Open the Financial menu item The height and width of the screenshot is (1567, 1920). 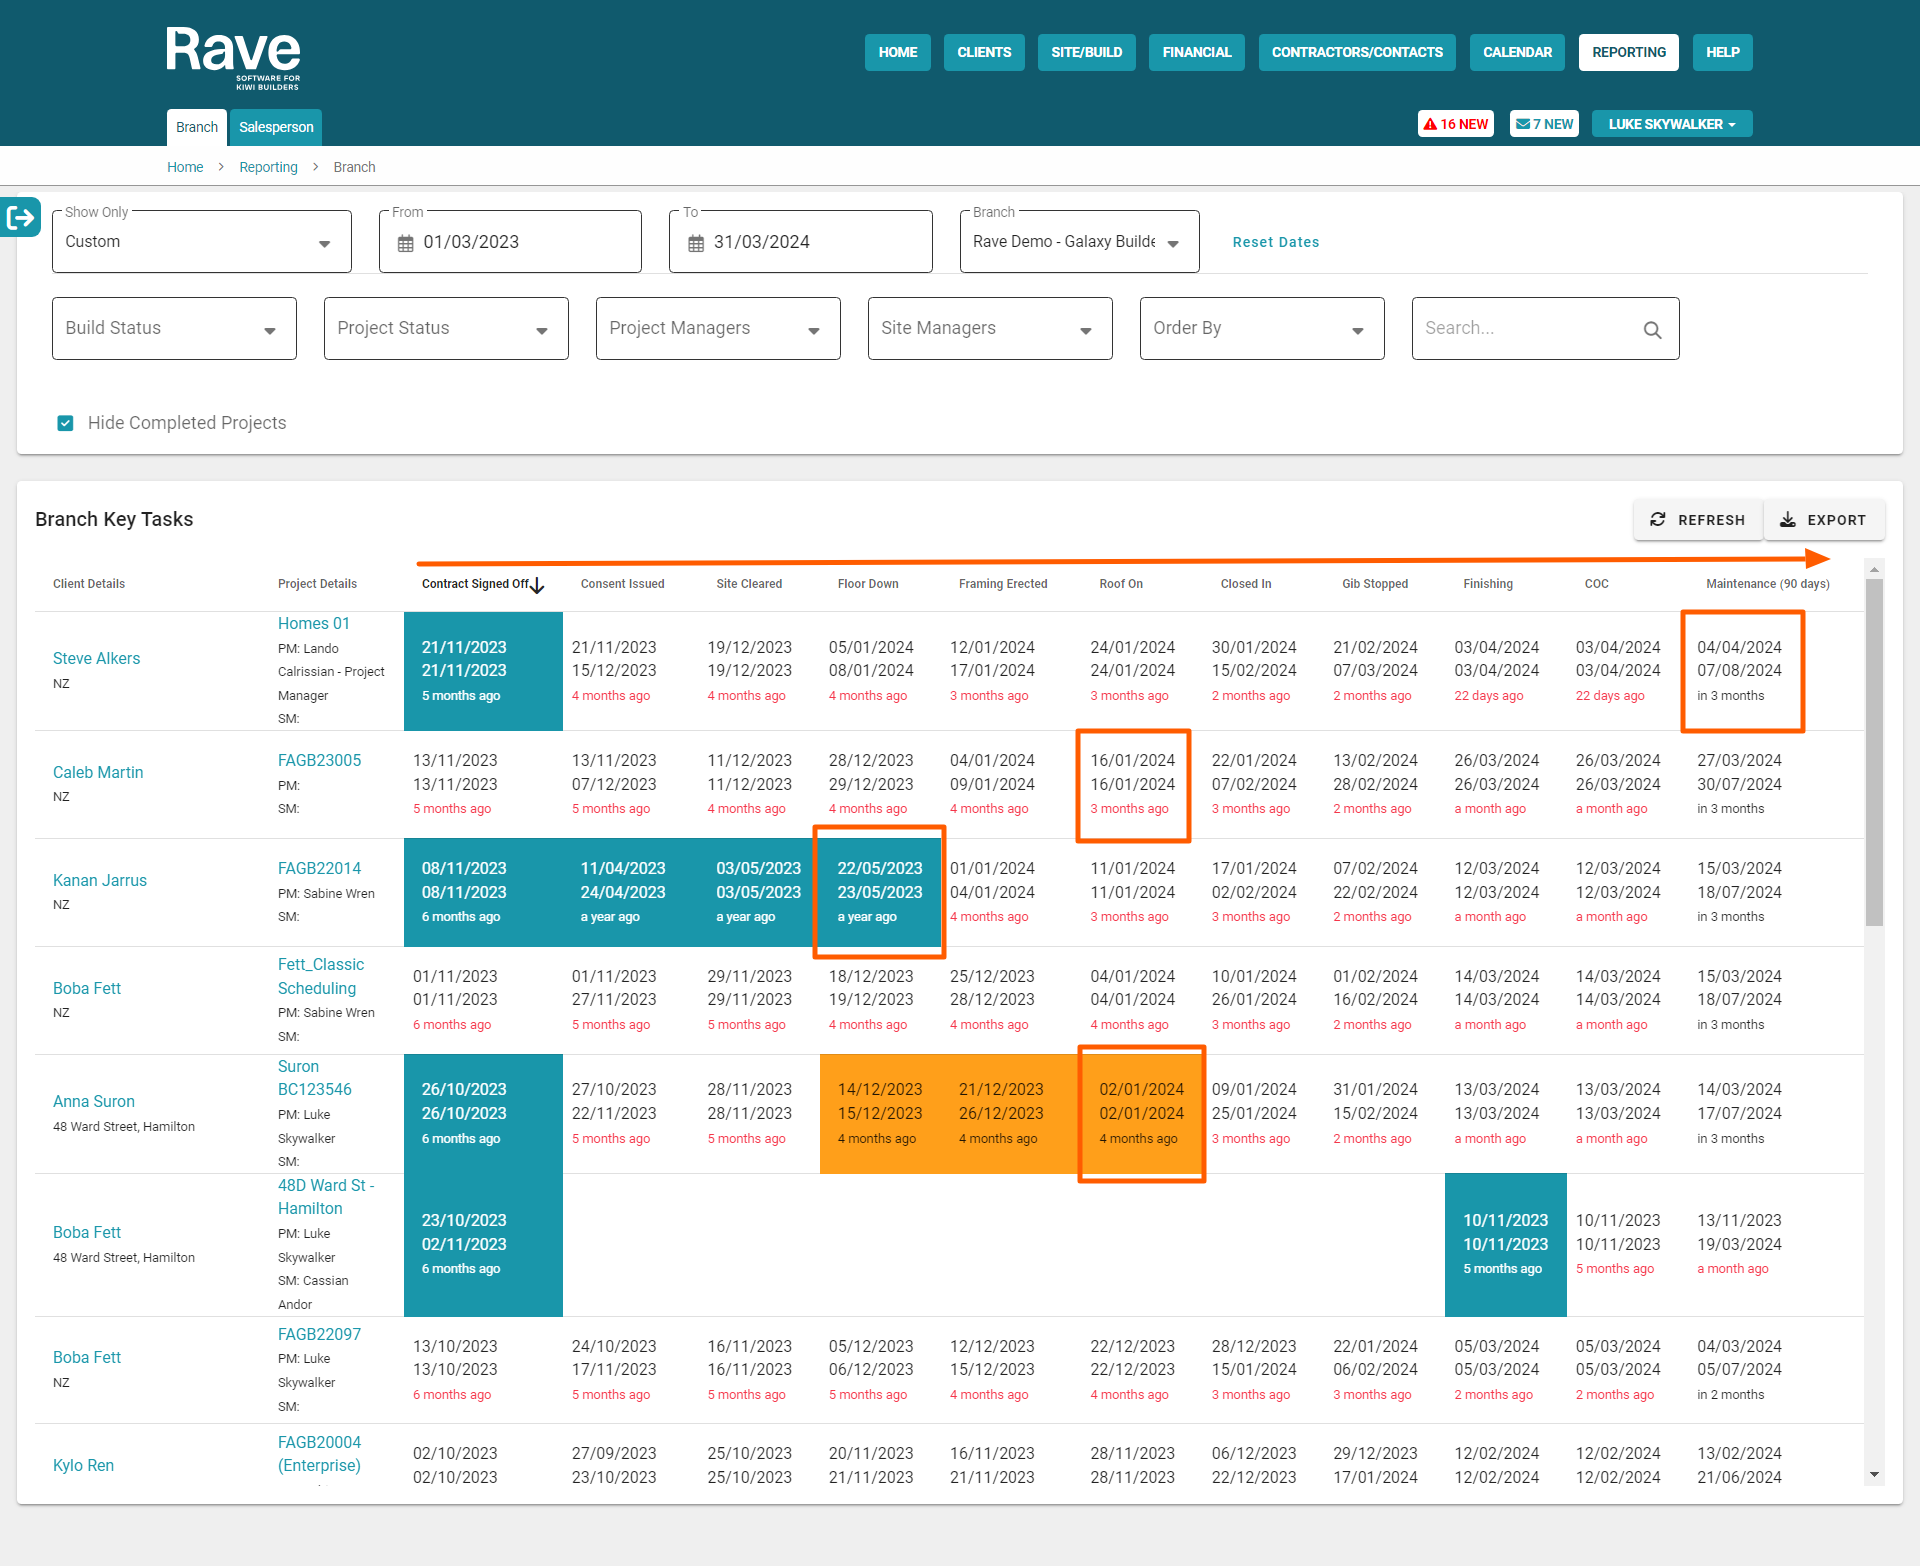click(x=1196, y=52)
